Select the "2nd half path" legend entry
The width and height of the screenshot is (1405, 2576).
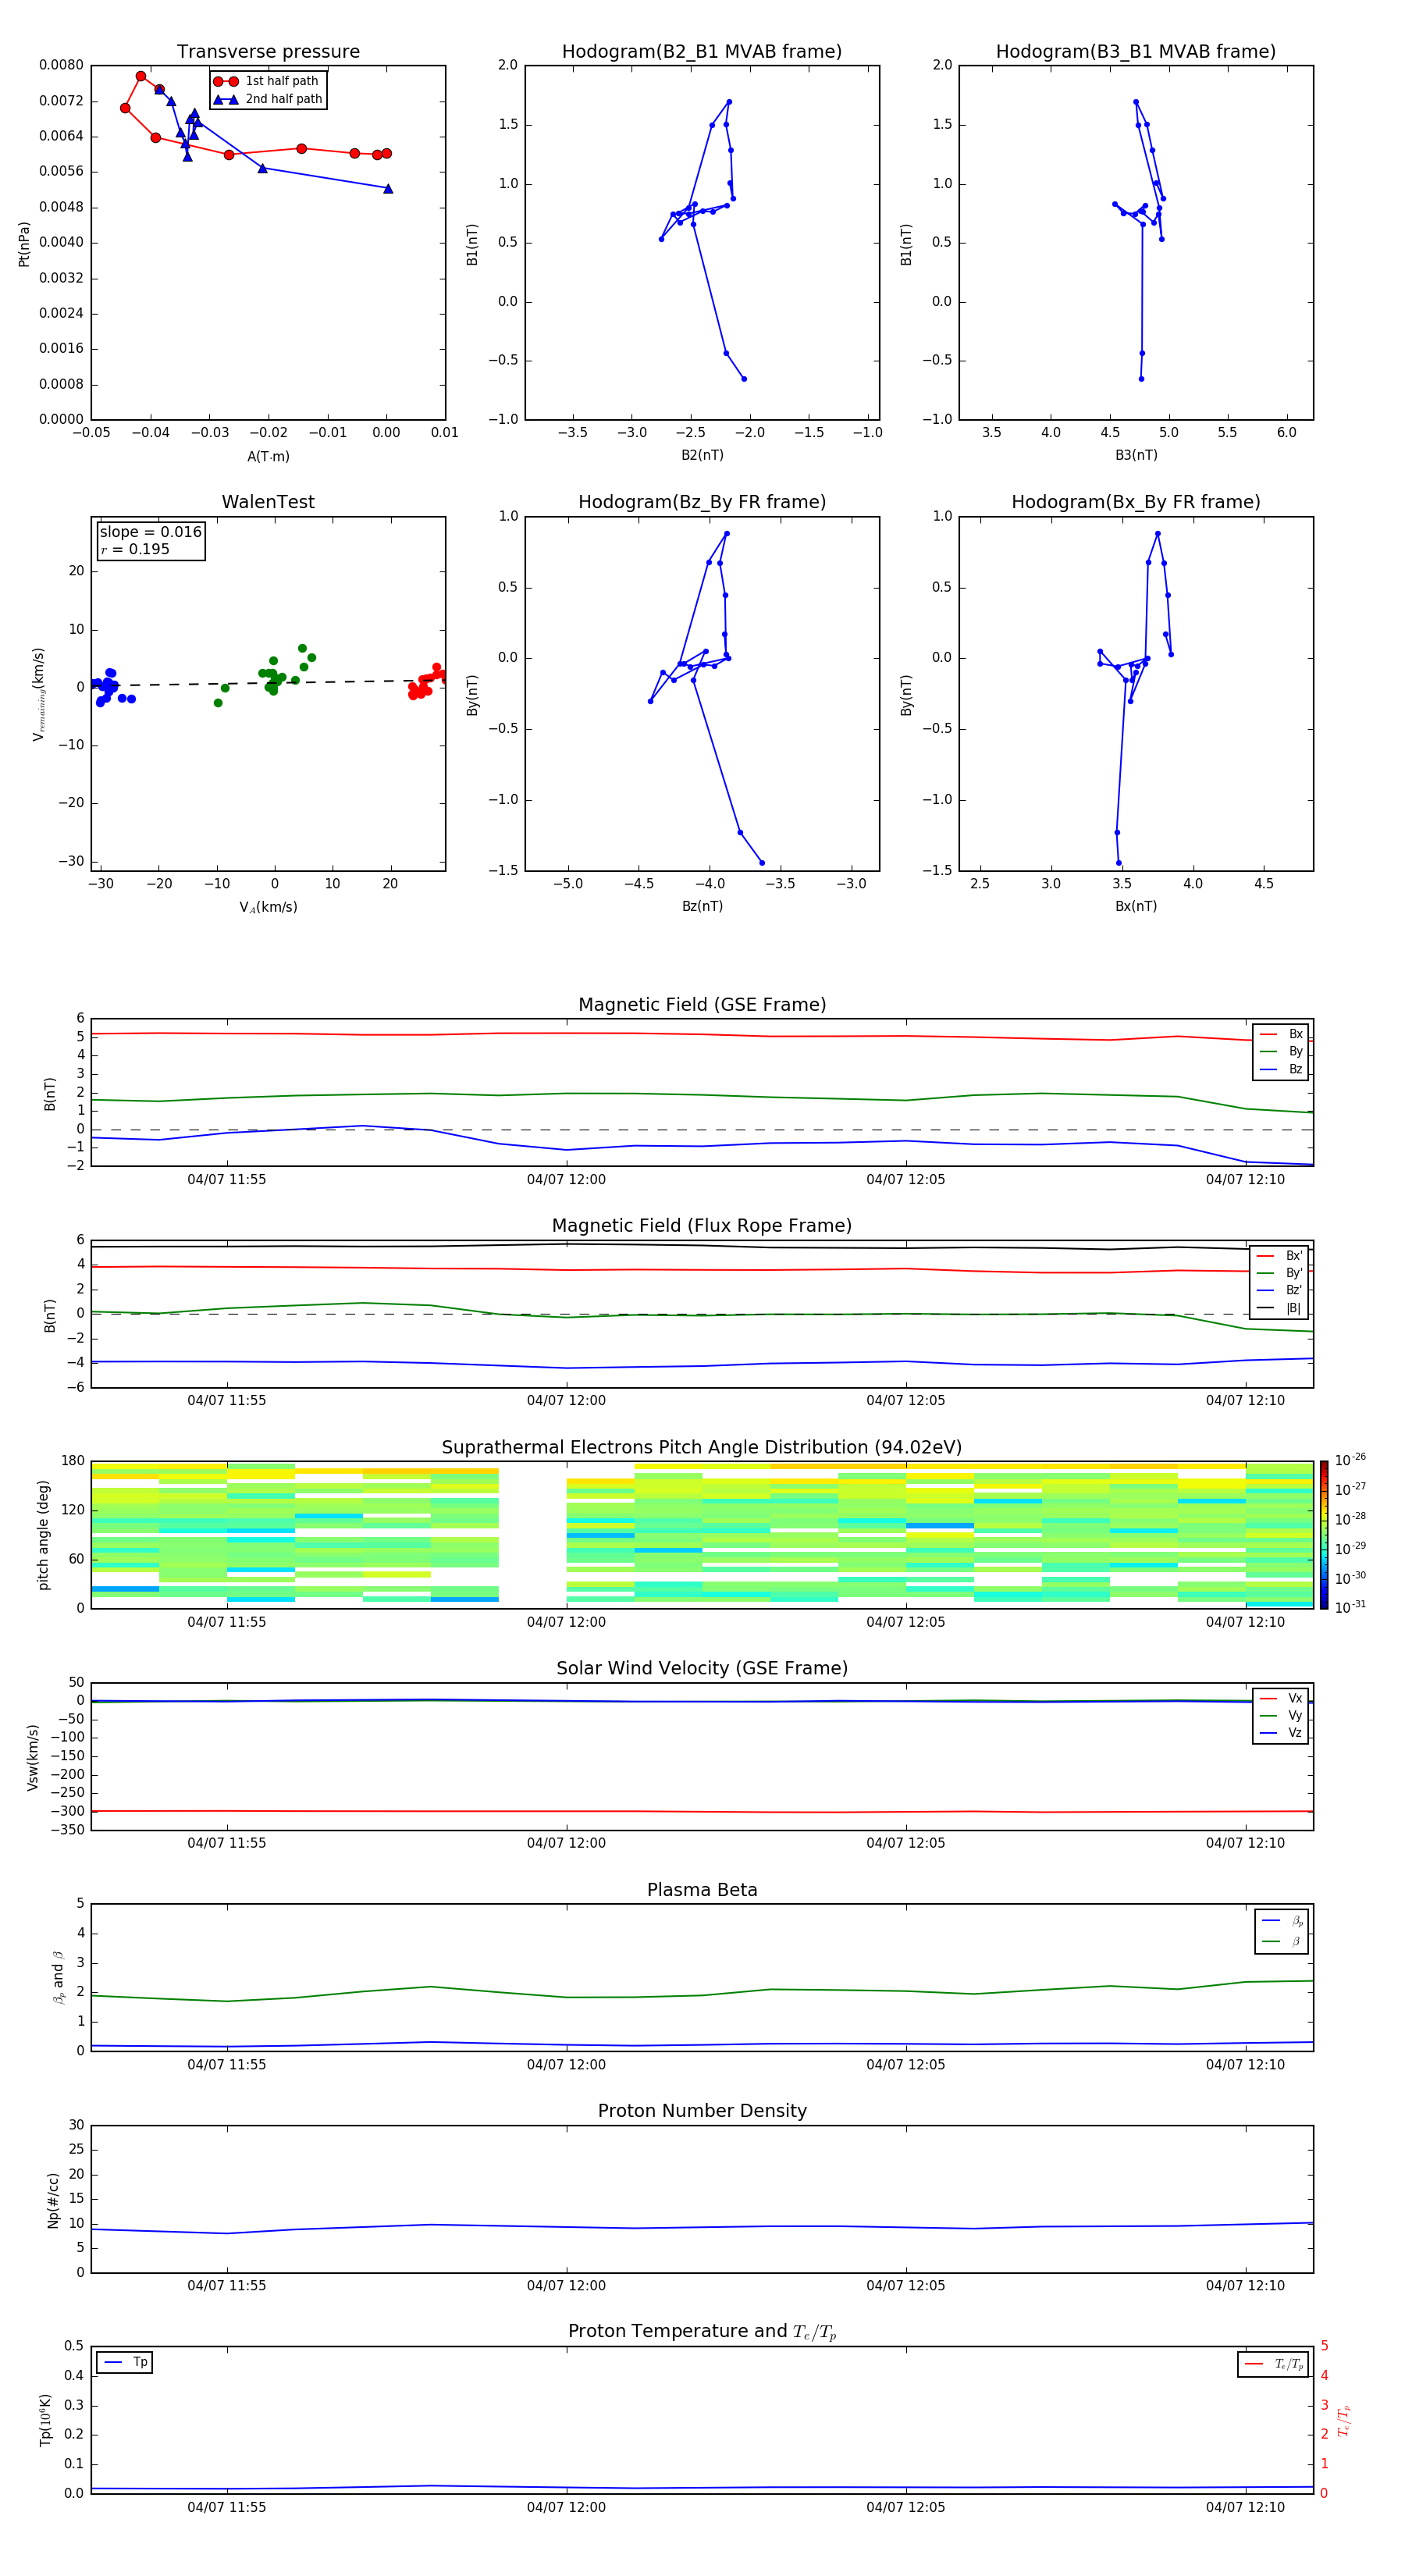pos(267,99)
